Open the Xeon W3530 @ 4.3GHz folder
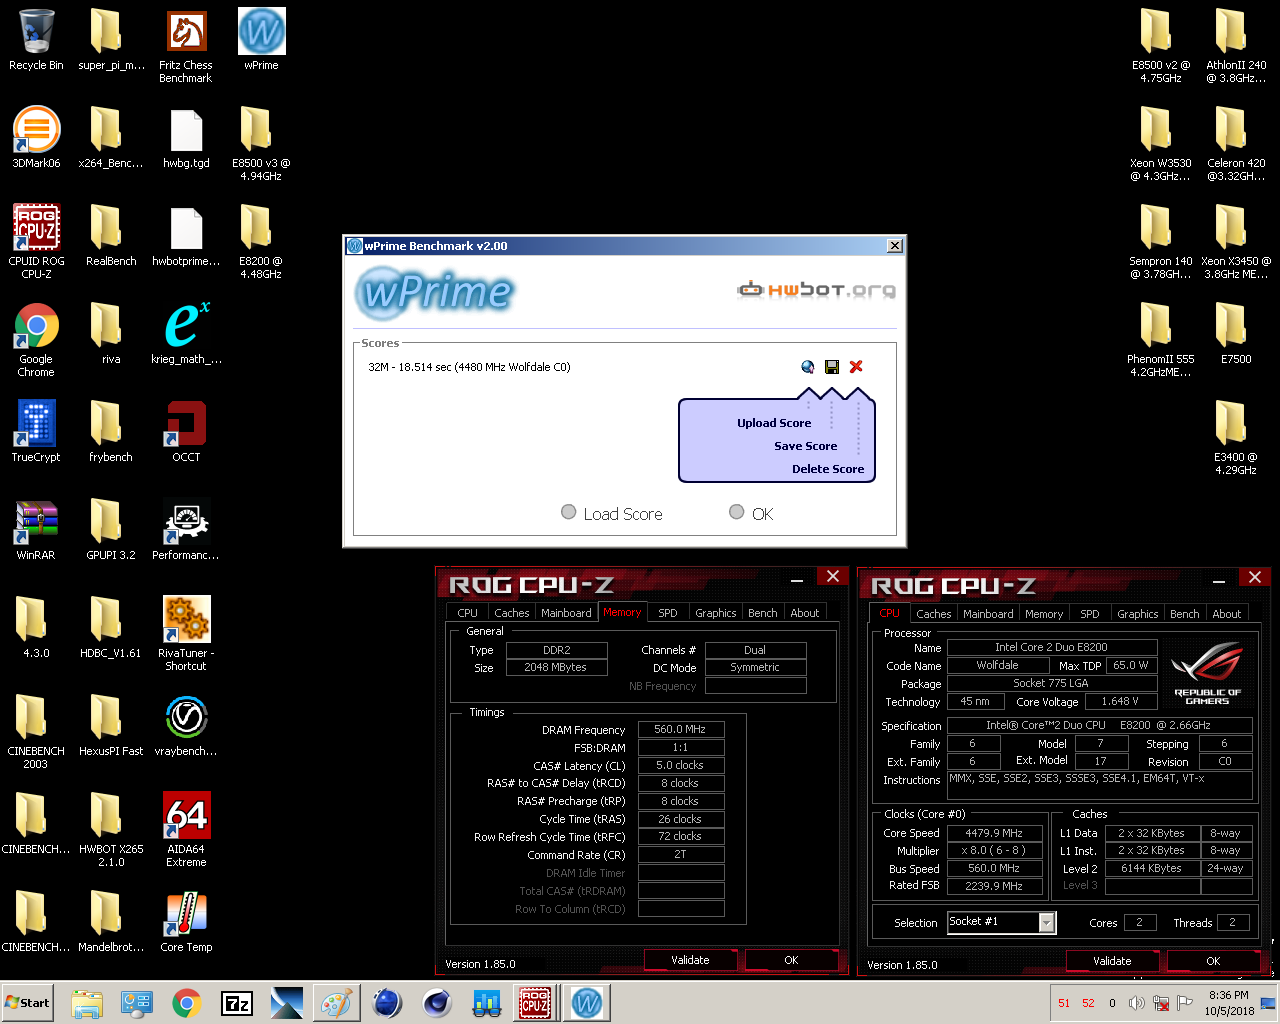1280x1024 pixels. click(x=1161, y=143)
